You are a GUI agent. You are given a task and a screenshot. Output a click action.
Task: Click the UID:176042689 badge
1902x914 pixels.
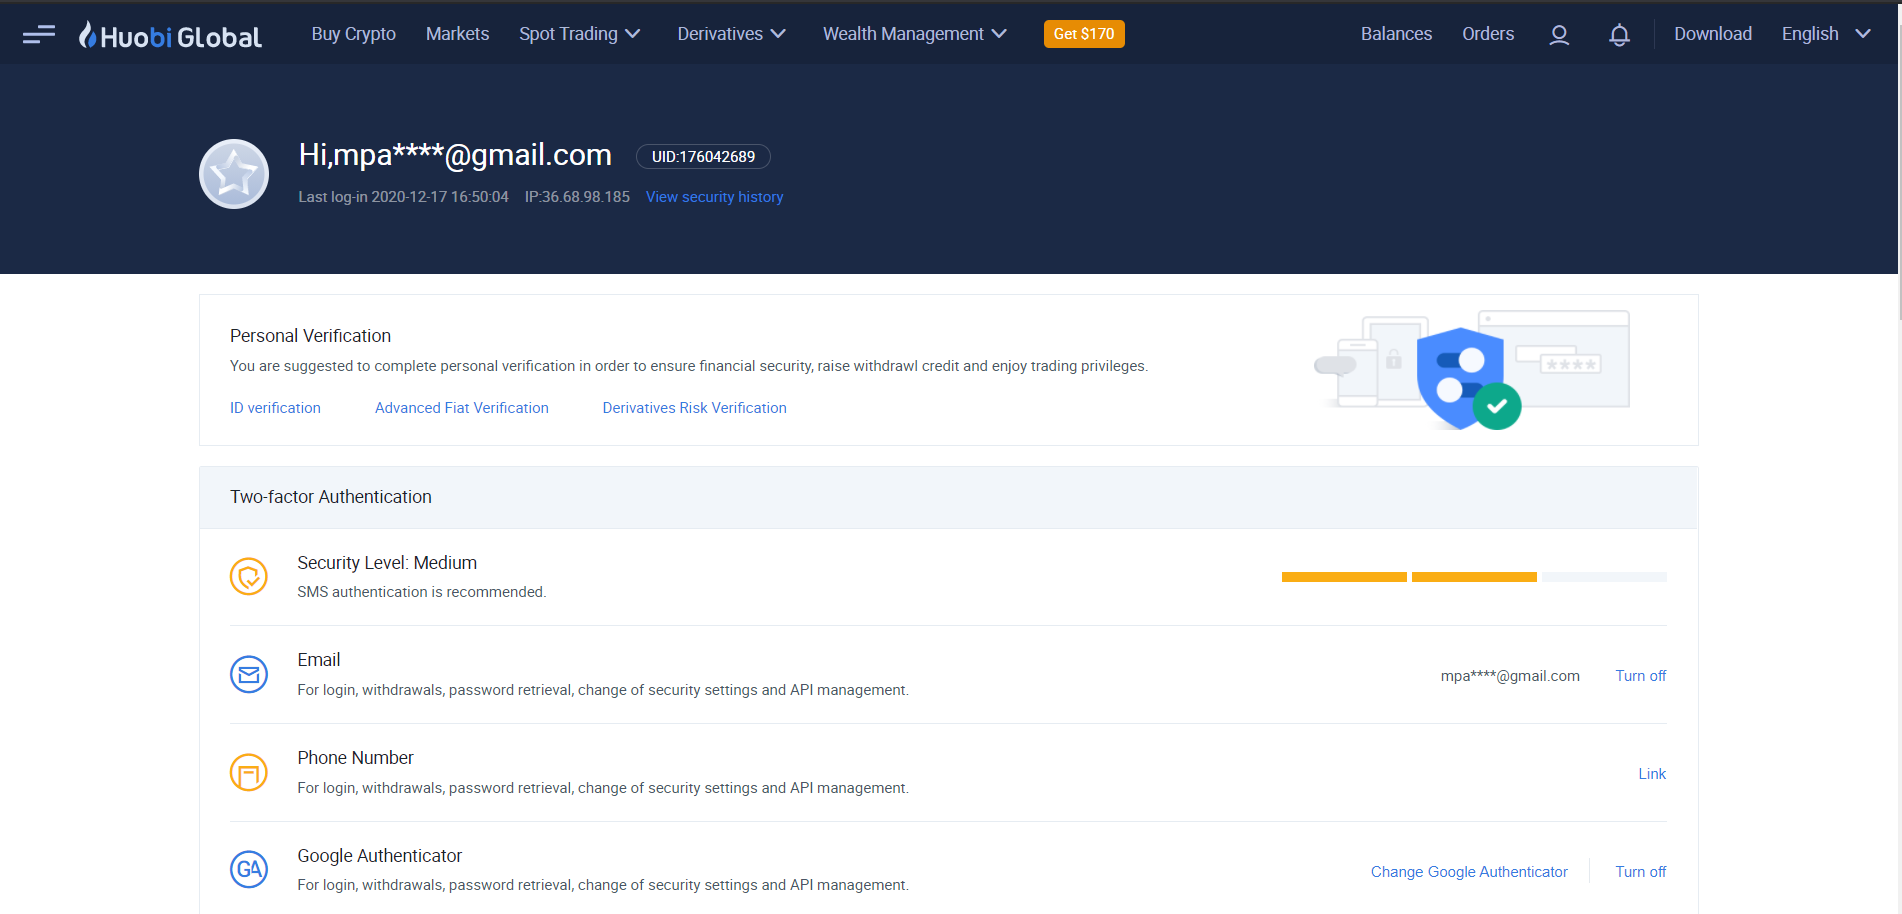703,157
